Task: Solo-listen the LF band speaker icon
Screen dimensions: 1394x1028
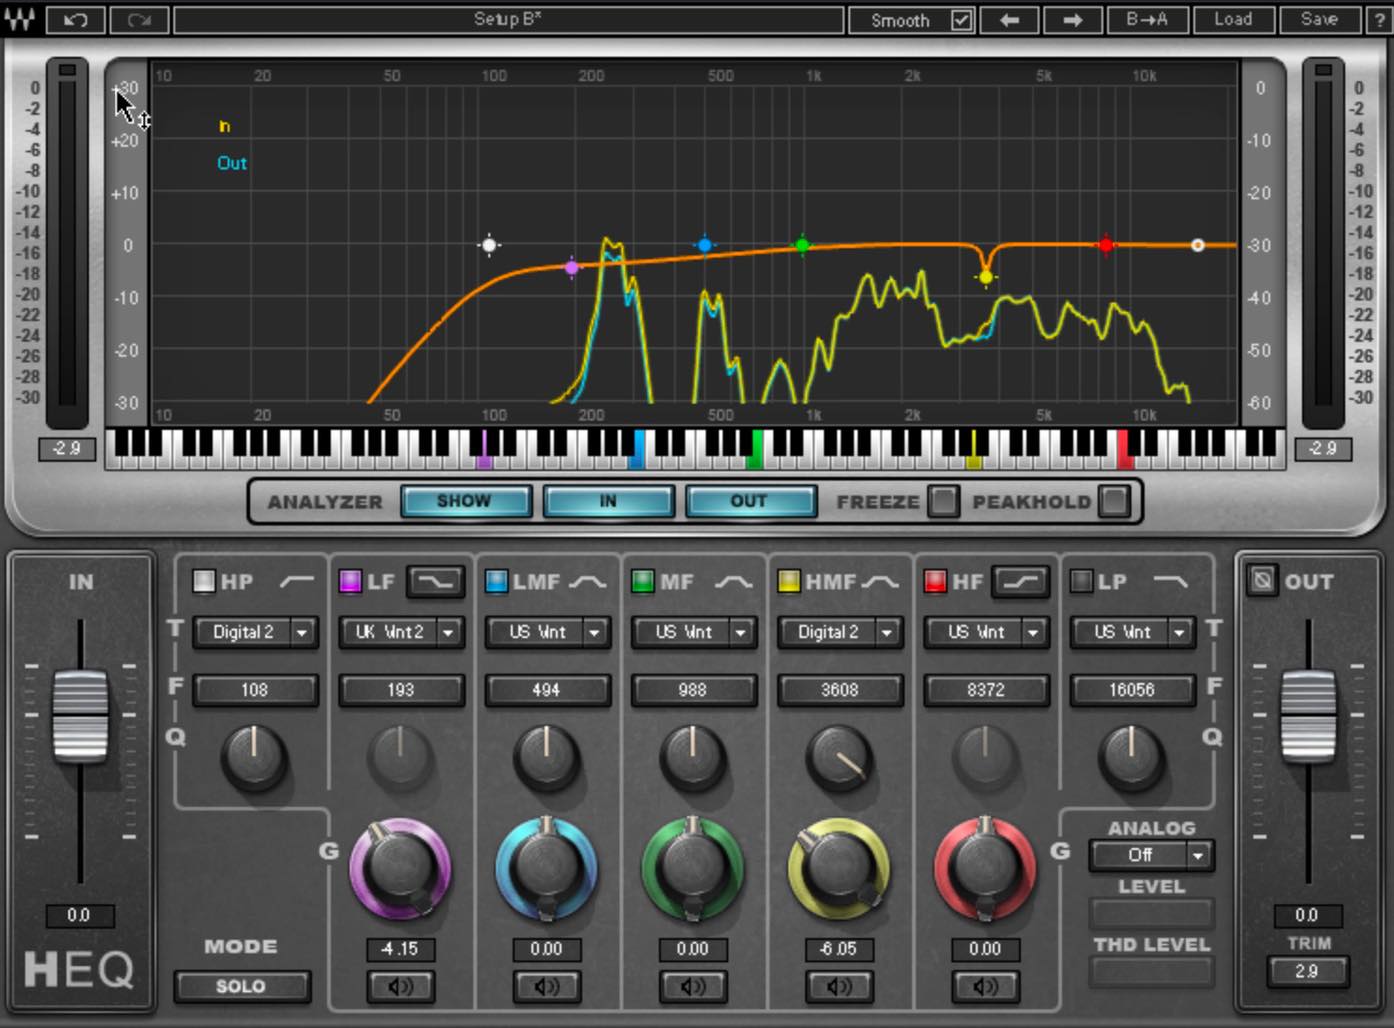Action: 400,987
